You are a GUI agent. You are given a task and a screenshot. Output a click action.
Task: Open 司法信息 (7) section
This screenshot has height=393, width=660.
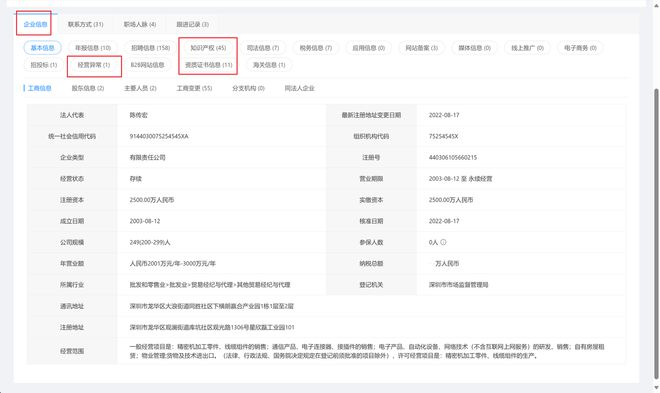263,48
